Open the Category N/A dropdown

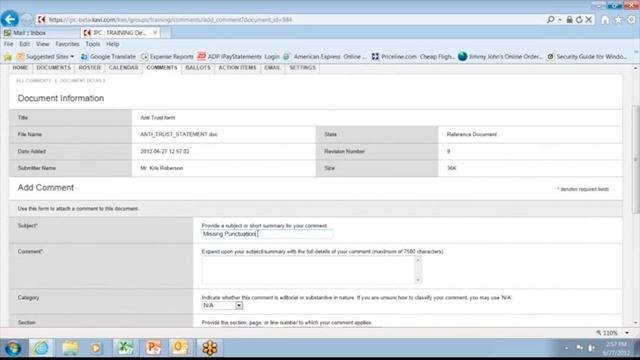coord(222,305)
